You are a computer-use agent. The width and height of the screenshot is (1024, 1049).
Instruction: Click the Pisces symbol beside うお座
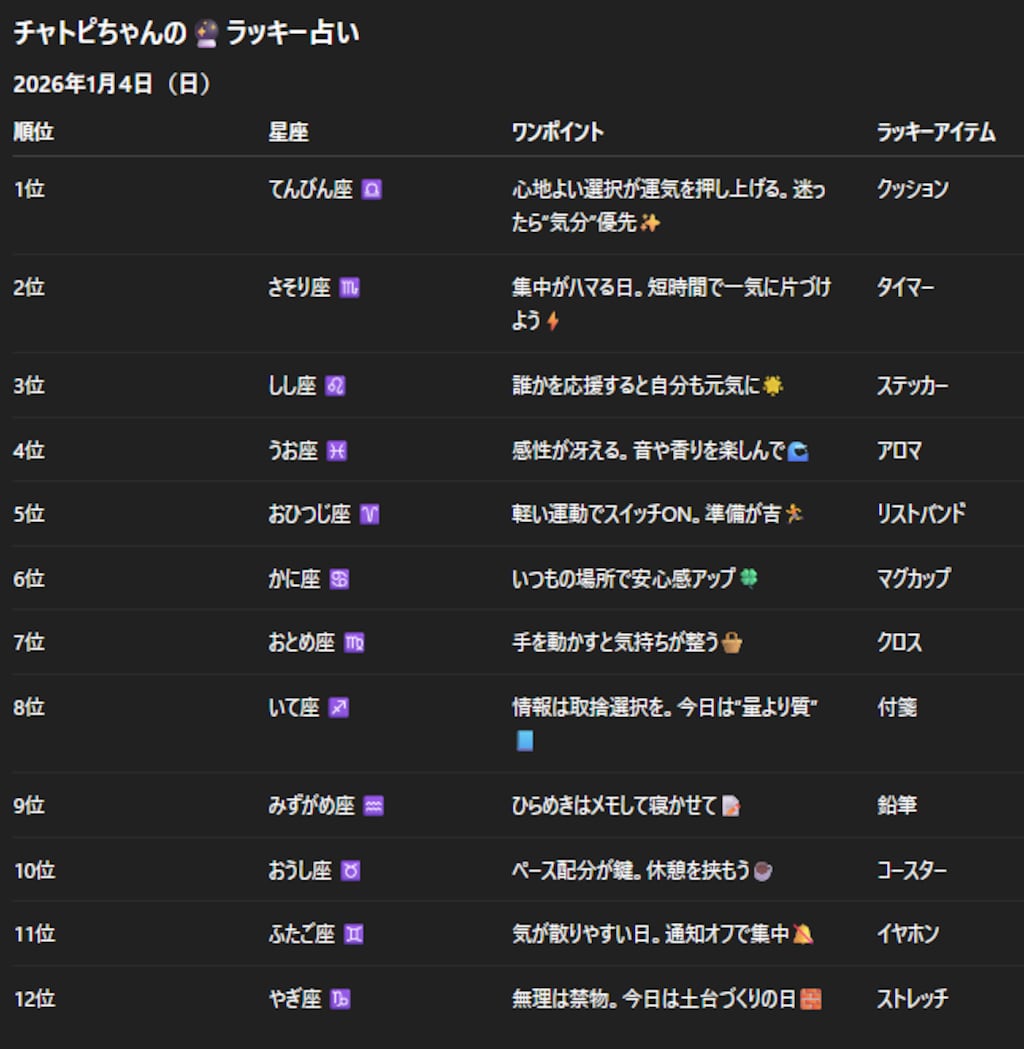point(338,450)
